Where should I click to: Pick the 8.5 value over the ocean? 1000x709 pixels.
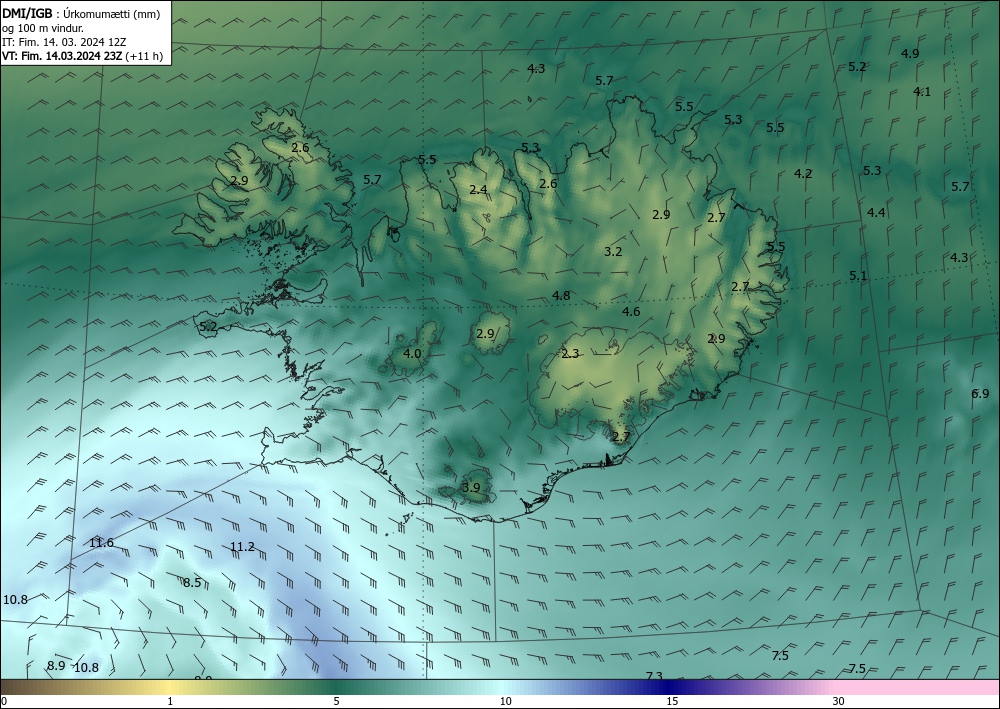tap(192, 582)
